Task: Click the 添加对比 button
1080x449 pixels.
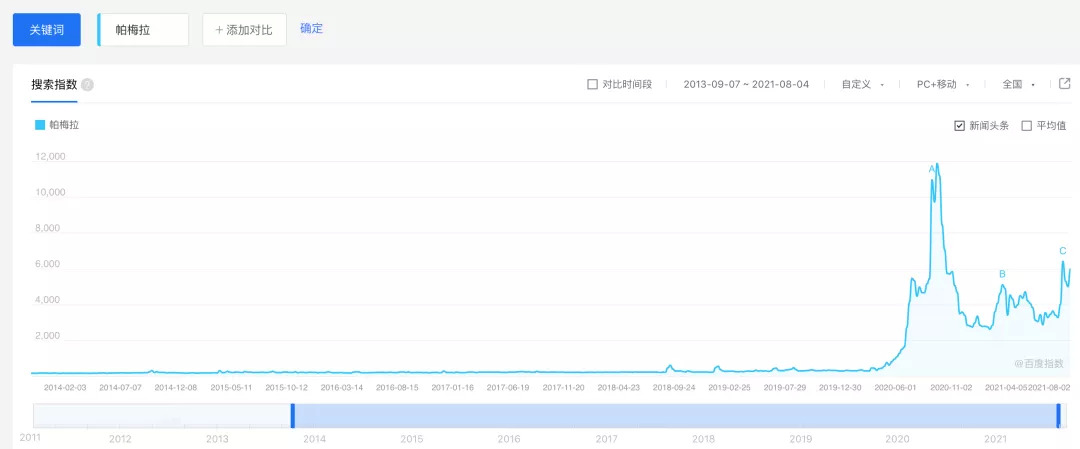Action: click(244, 30)
